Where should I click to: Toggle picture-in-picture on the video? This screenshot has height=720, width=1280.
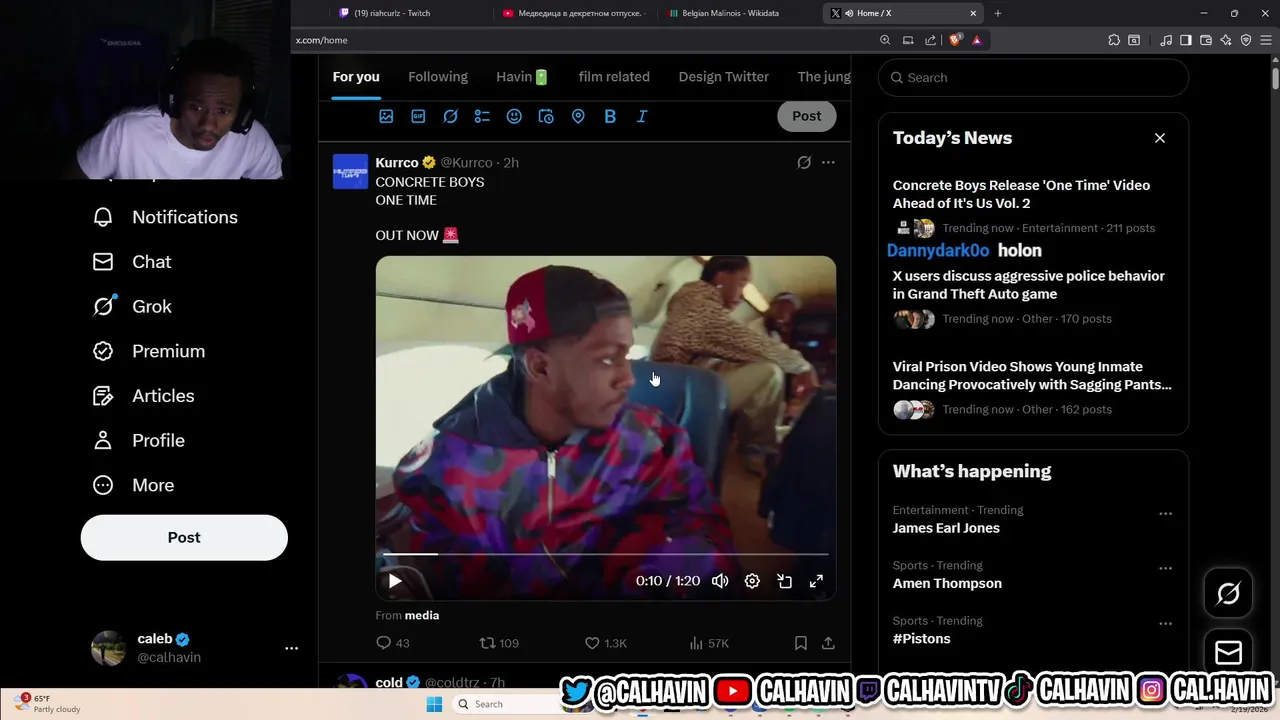tap(784, 581)
